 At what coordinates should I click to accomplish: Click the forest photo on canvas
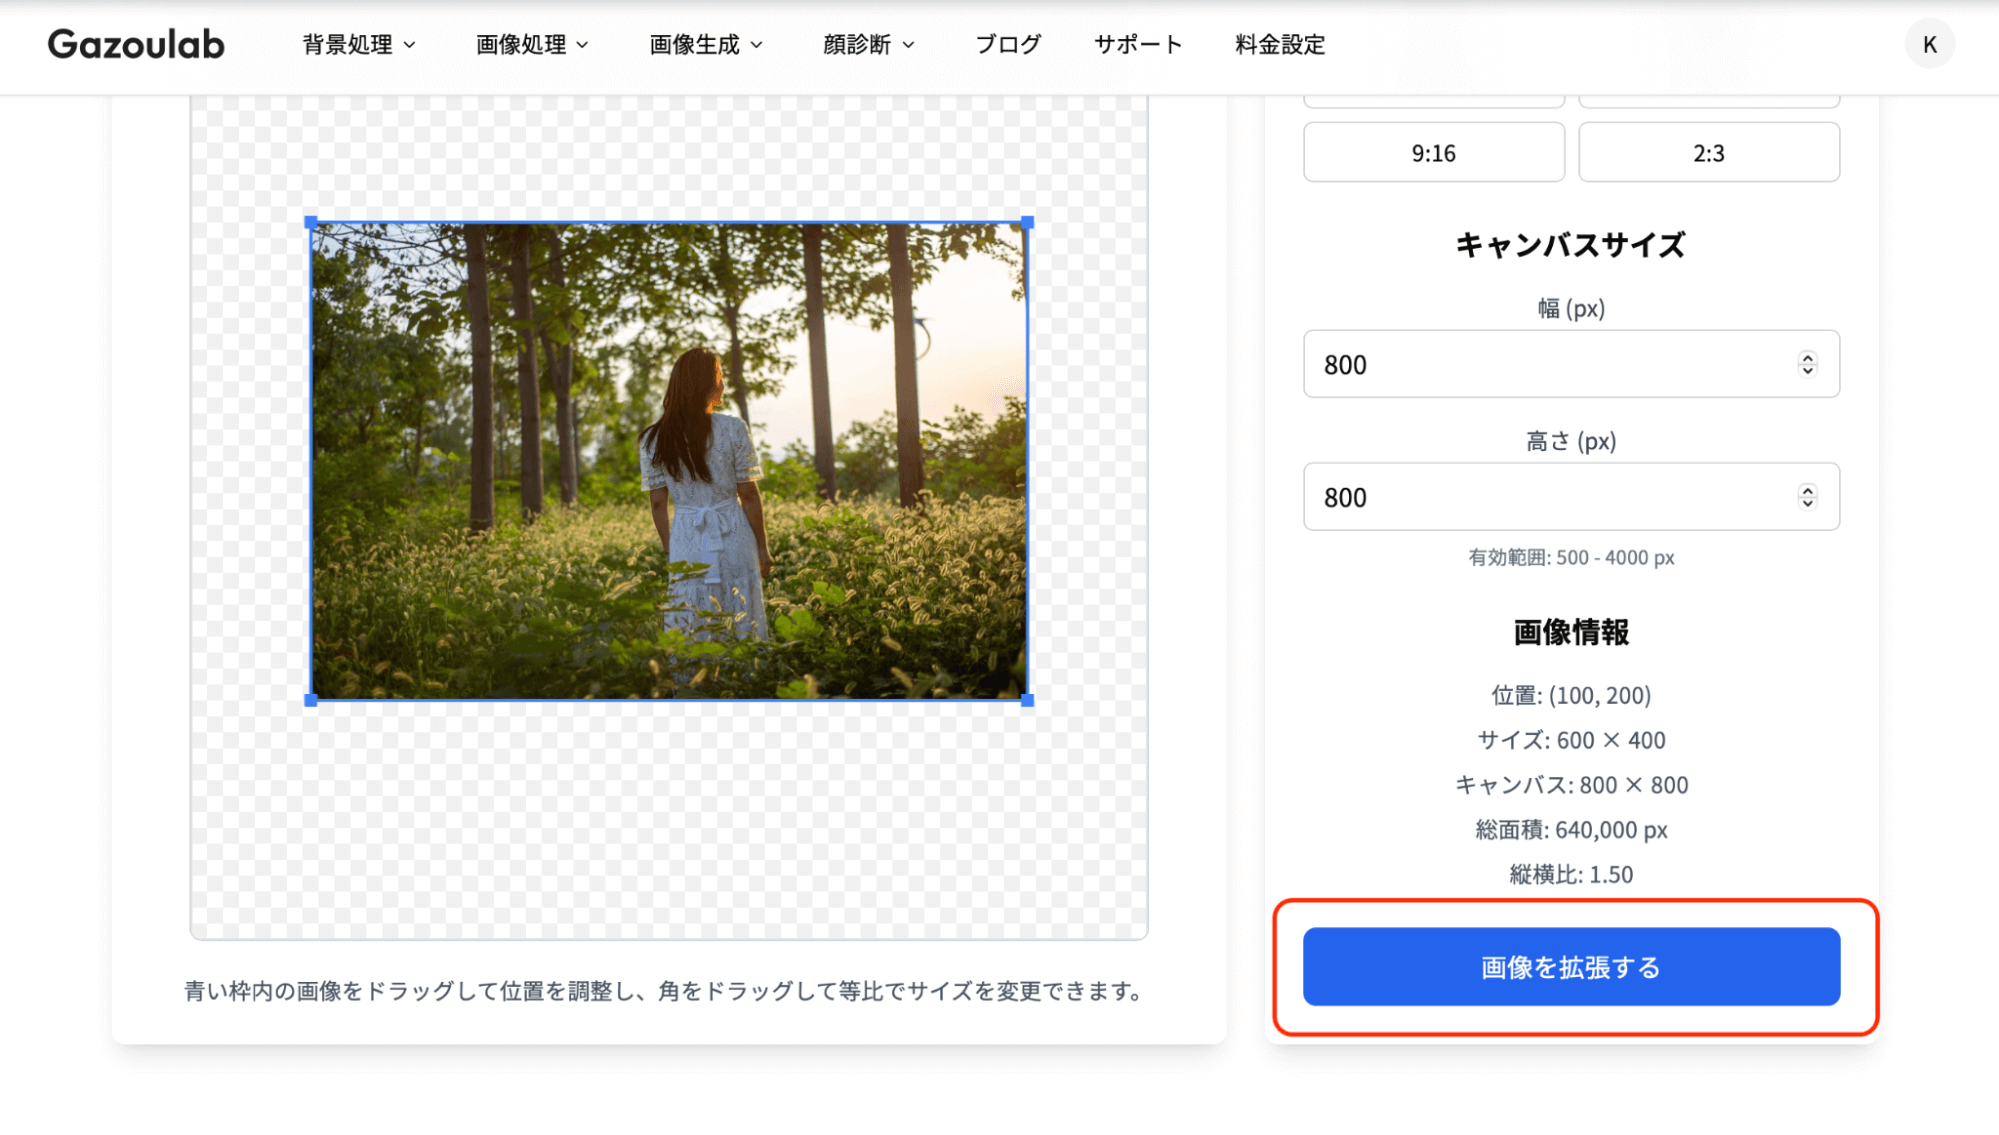pos(668,460)
